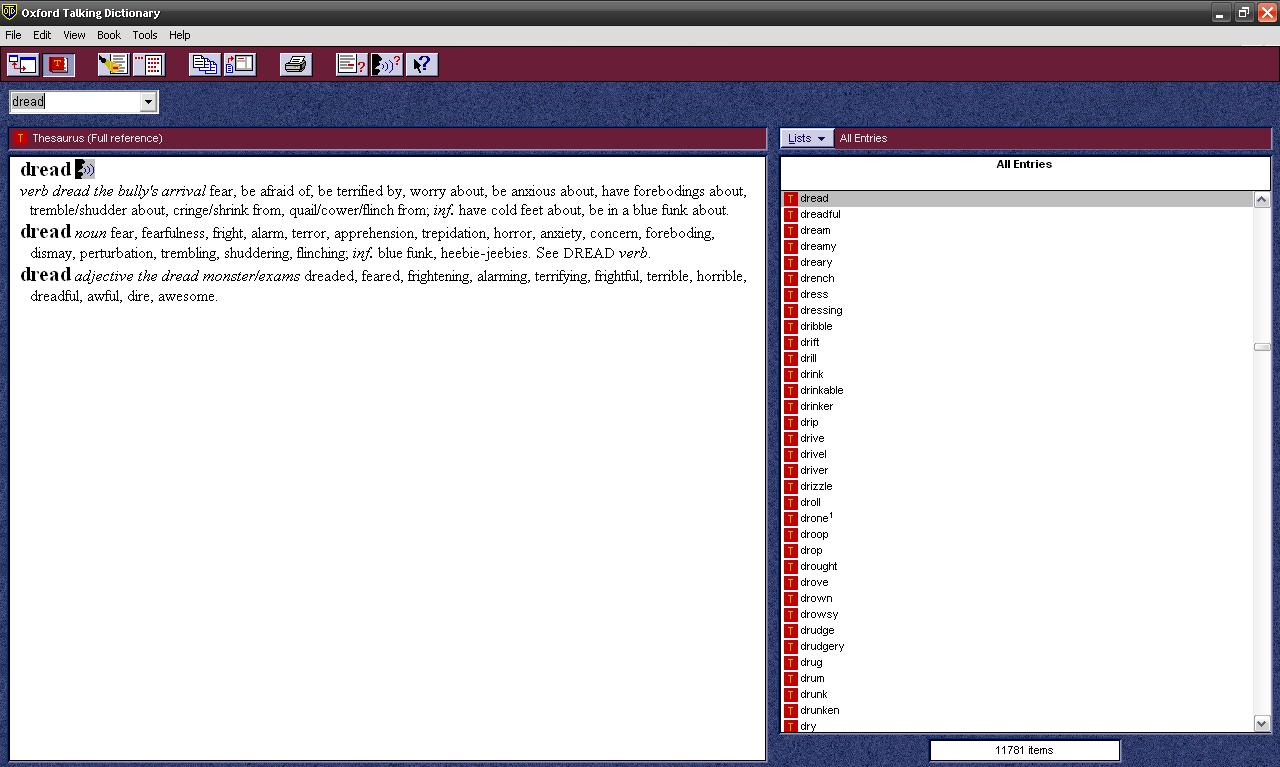Select 'drove' in the entries list
Screen dimensions: 1280x767
814,582
